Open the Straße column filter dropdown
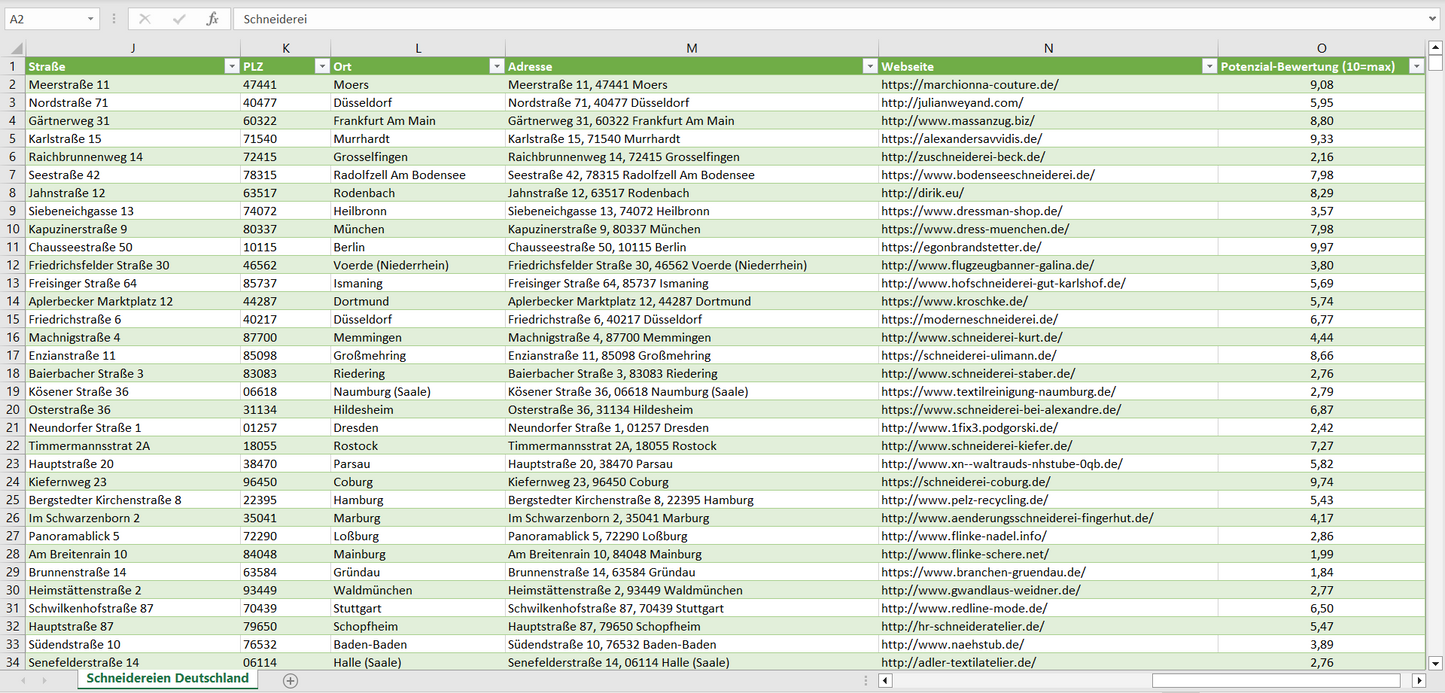The height and width of the screenshot is (693, 1445). click(232, 66)
